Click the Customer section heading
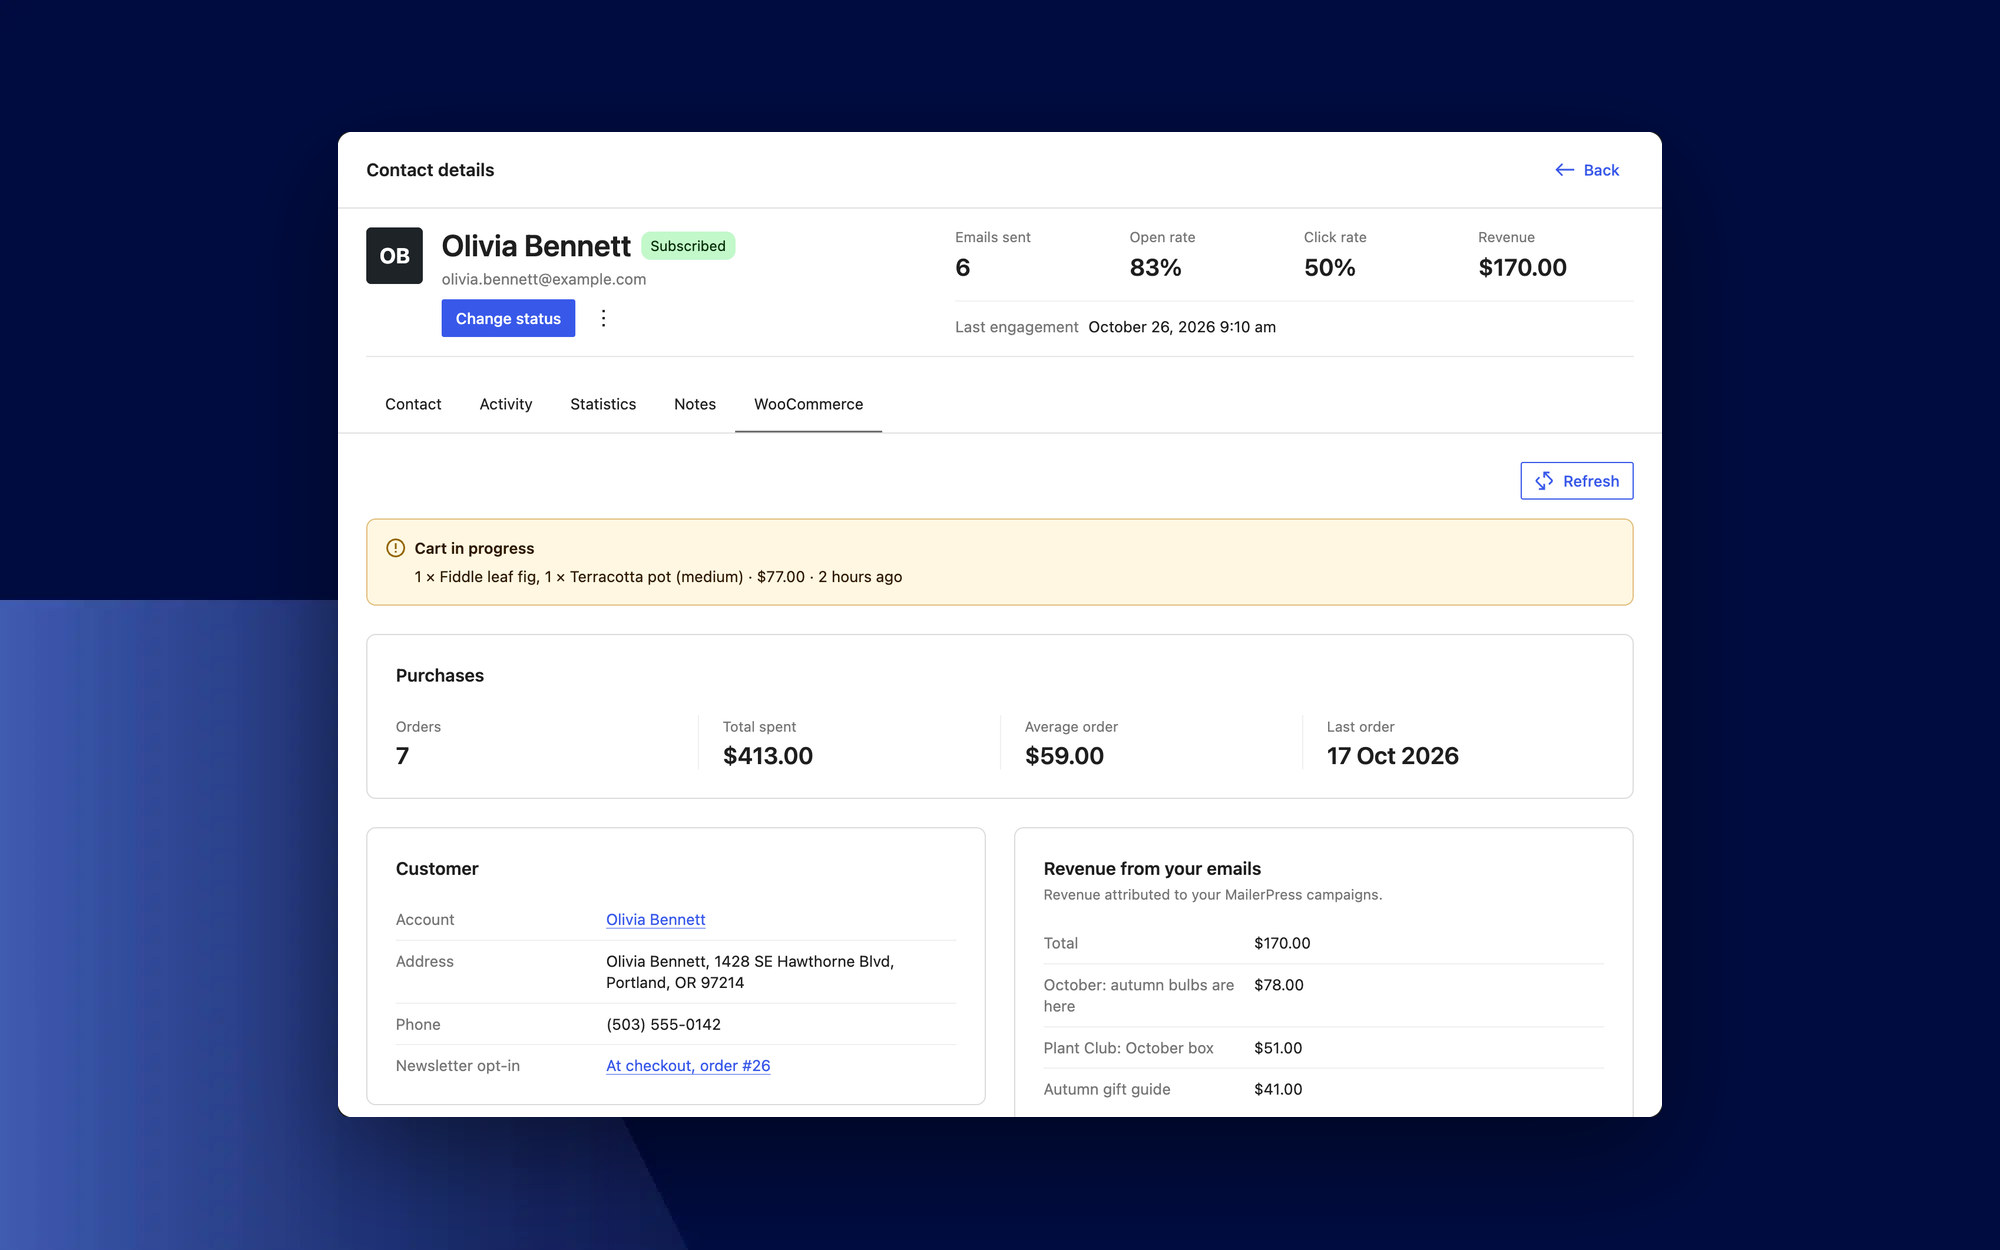The width and height of the screenshot is (2000, 1250). pos(437,869)
